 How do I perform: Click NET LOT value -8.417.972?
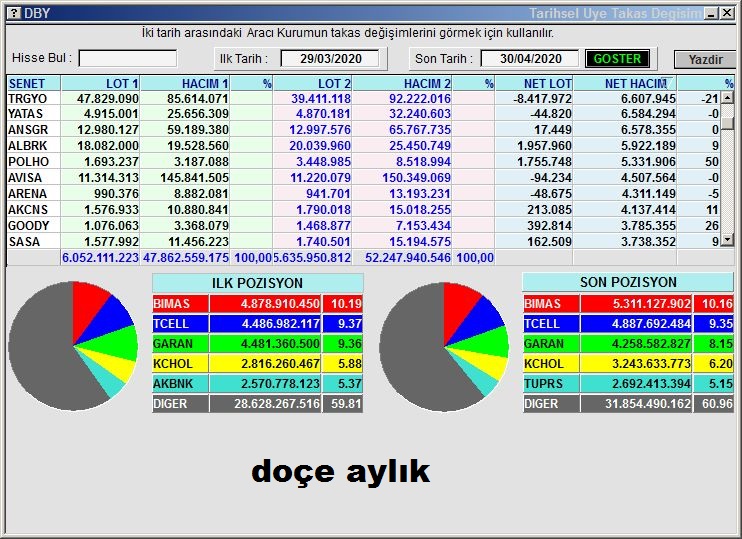(x=542, y=98)
